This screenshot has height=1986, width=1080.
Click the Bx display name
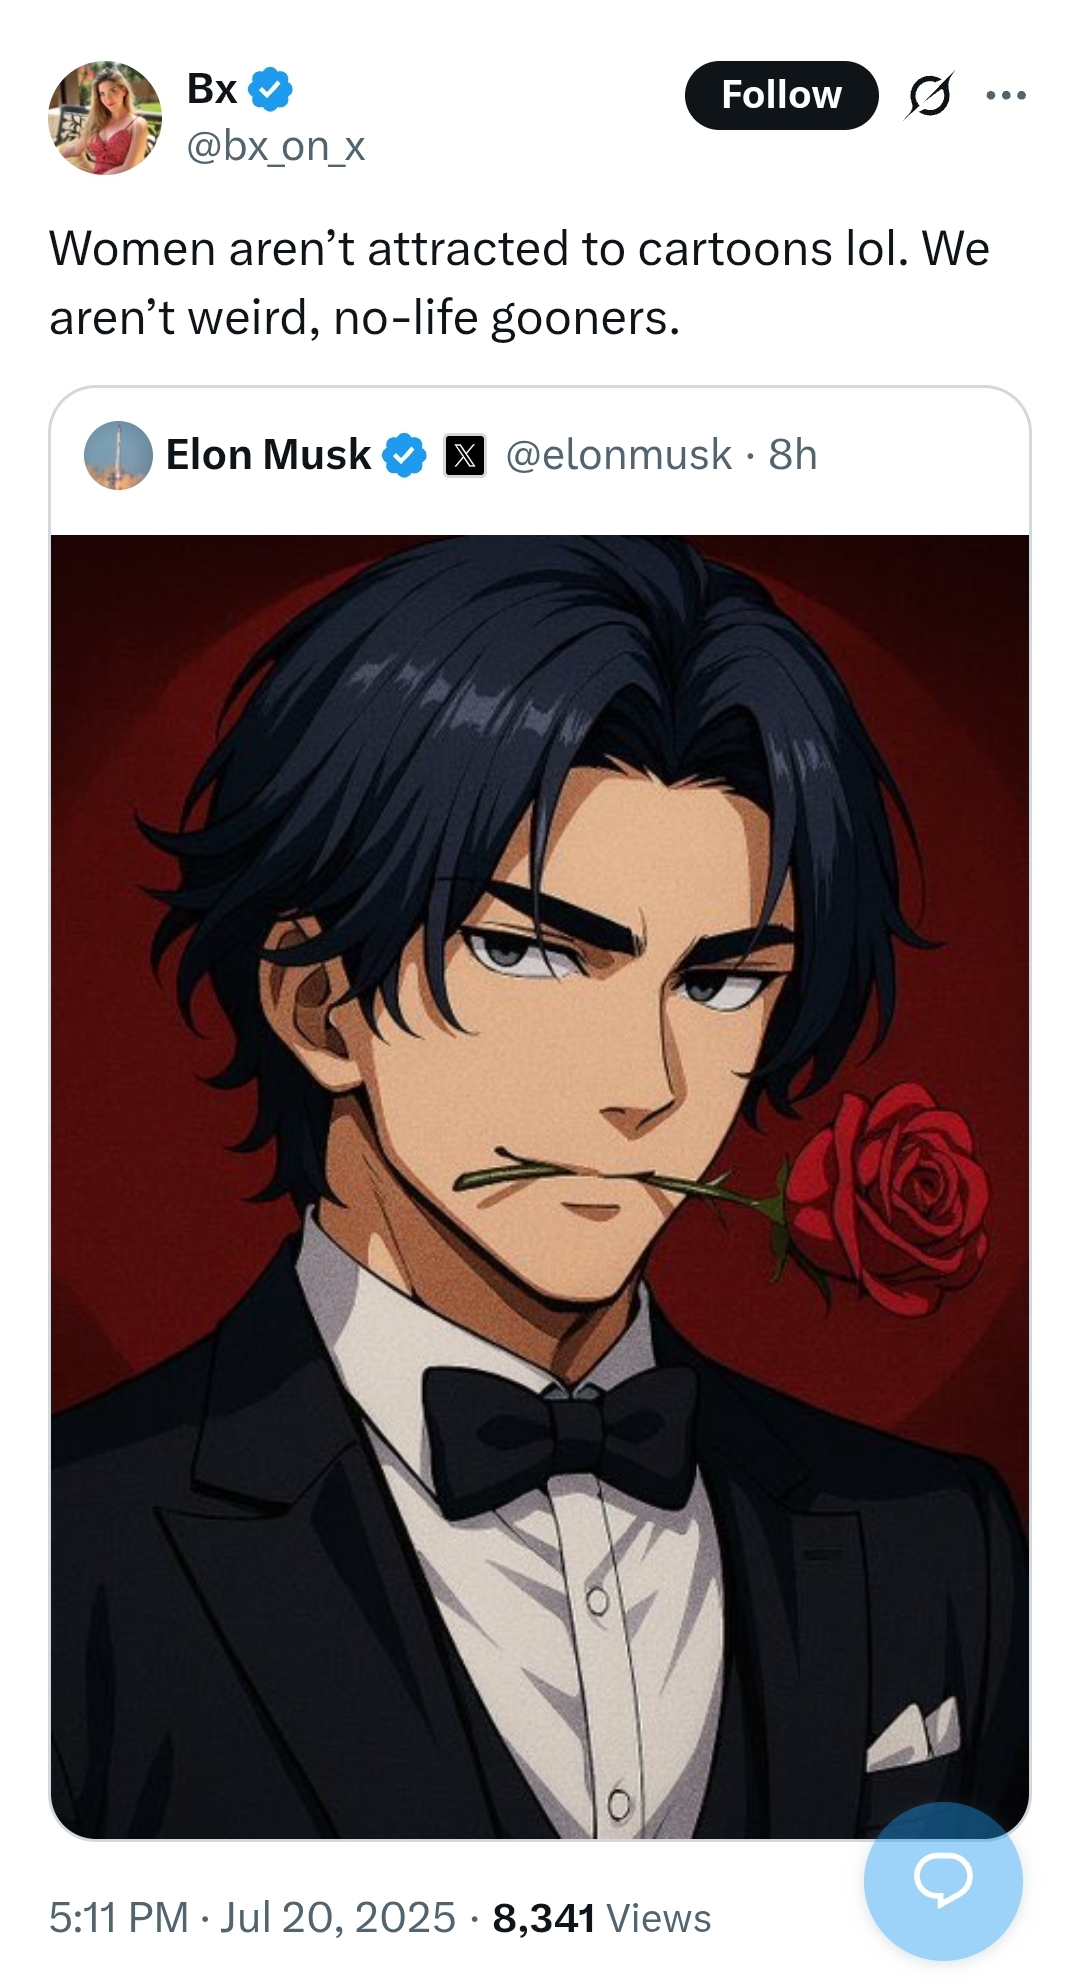coord(212,90)
